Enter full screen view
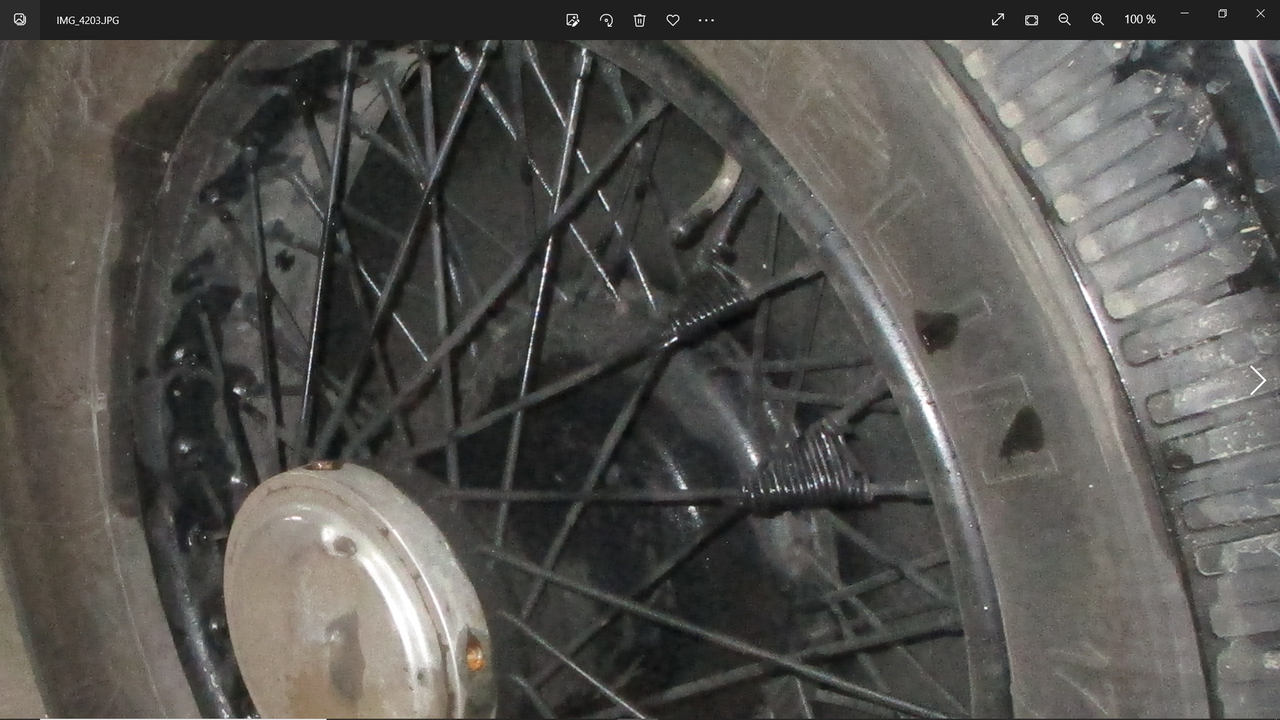The width and height of the screenshot is (1280, 720). click(998, 19)
